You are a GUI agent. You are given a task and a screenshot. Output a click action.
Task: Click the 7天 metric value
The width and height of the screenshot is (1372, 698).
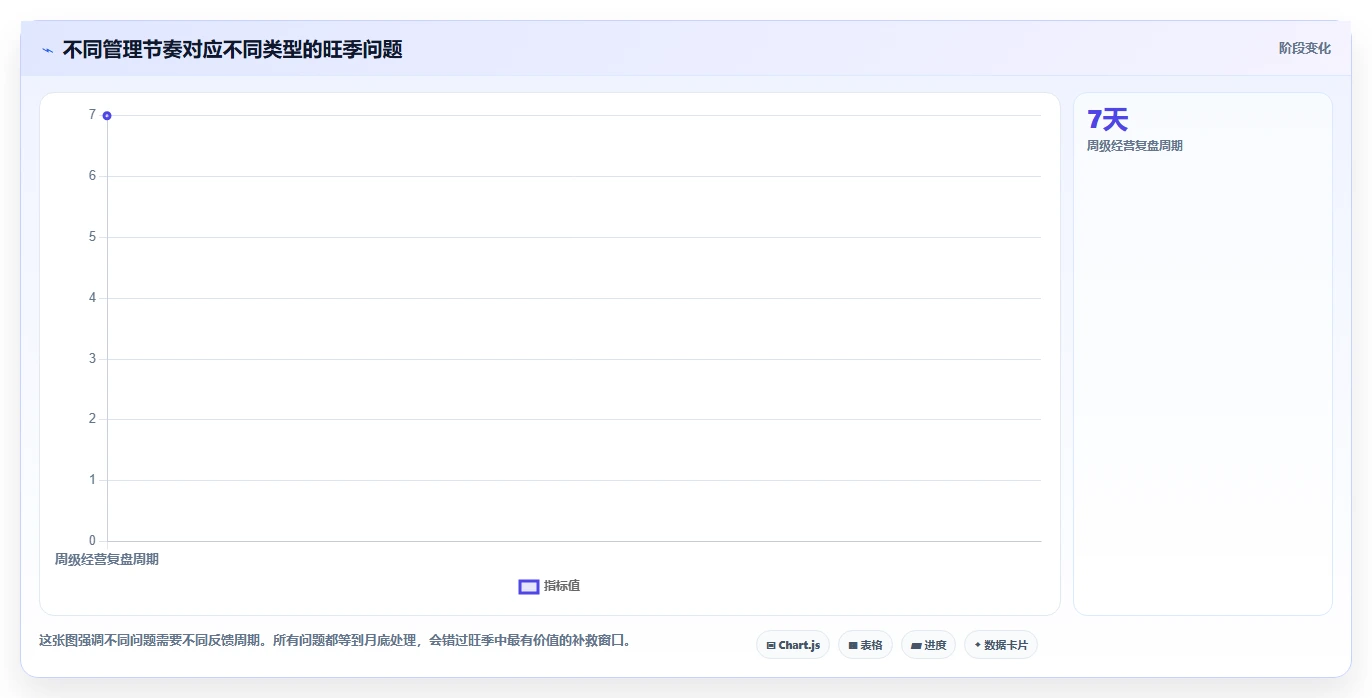[1107, 120]
